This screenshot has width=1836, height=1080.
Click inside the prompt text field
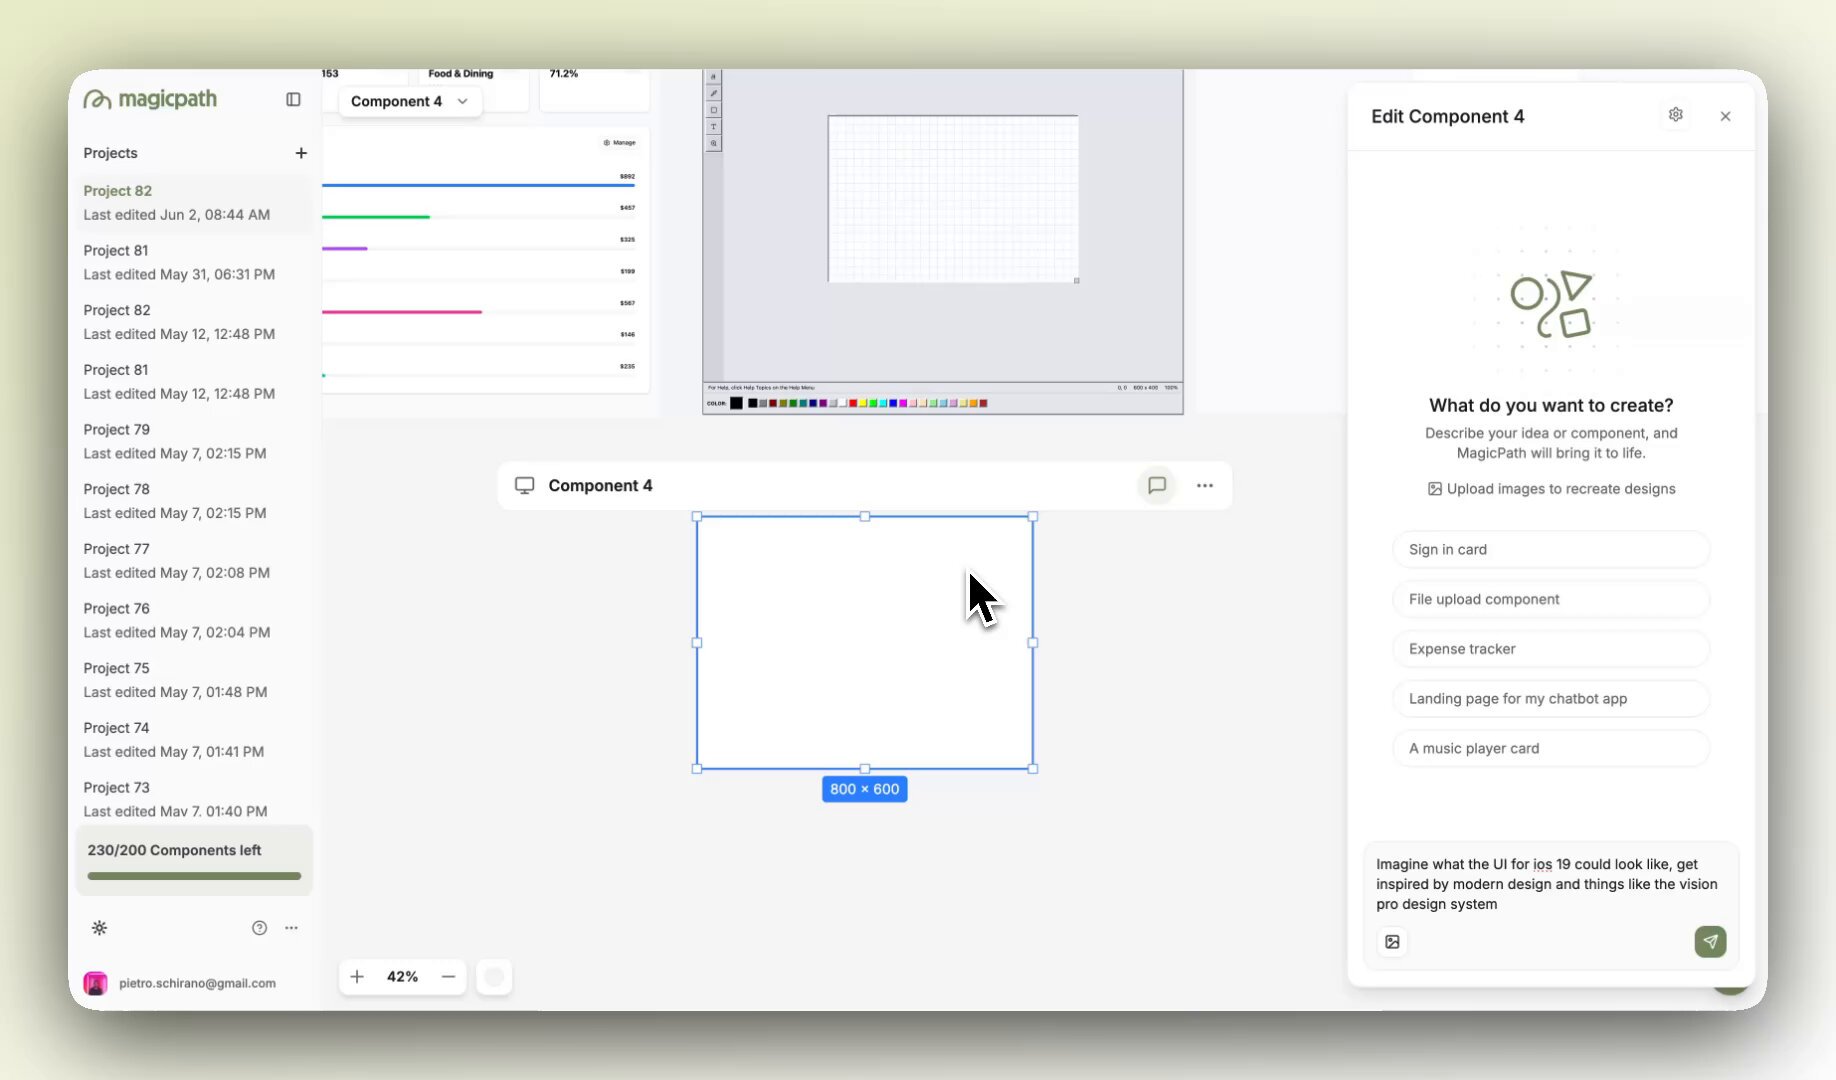coord(1550,884)
